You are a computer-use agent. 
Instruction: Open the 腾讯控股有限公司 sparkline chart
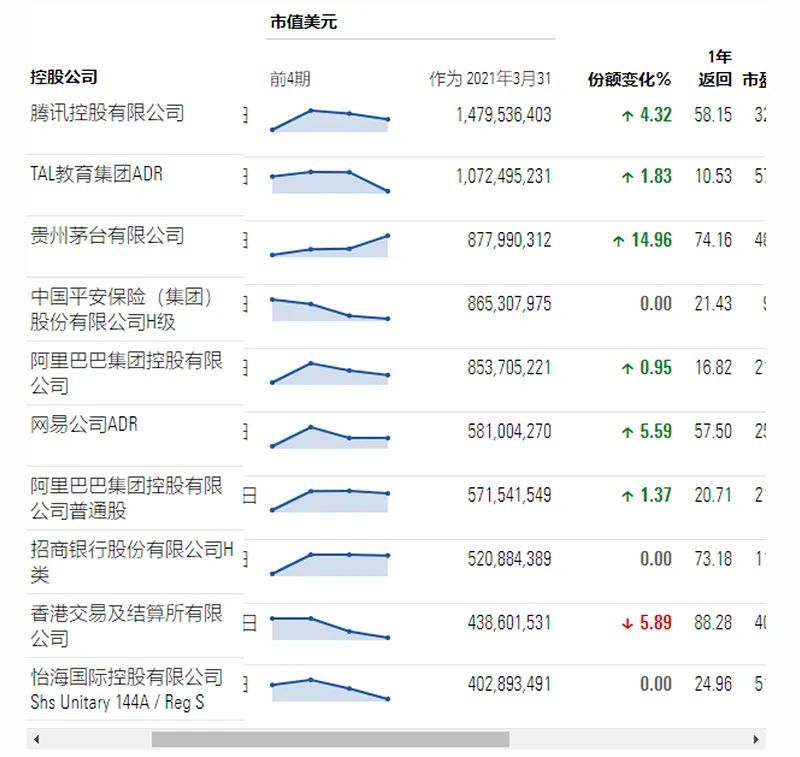[330, 120]
